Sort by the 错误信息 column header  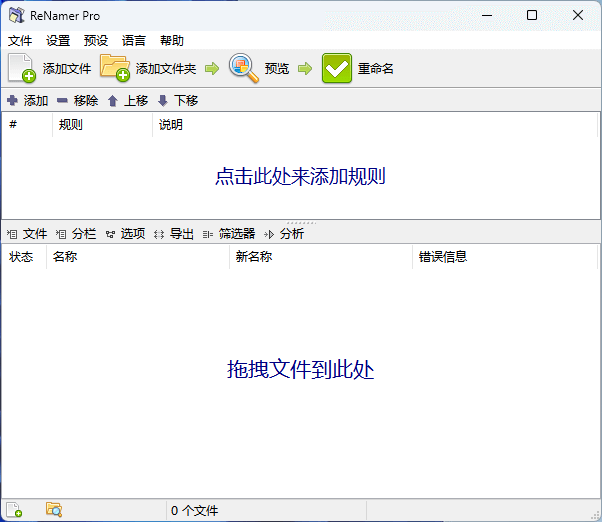[505, 256]
